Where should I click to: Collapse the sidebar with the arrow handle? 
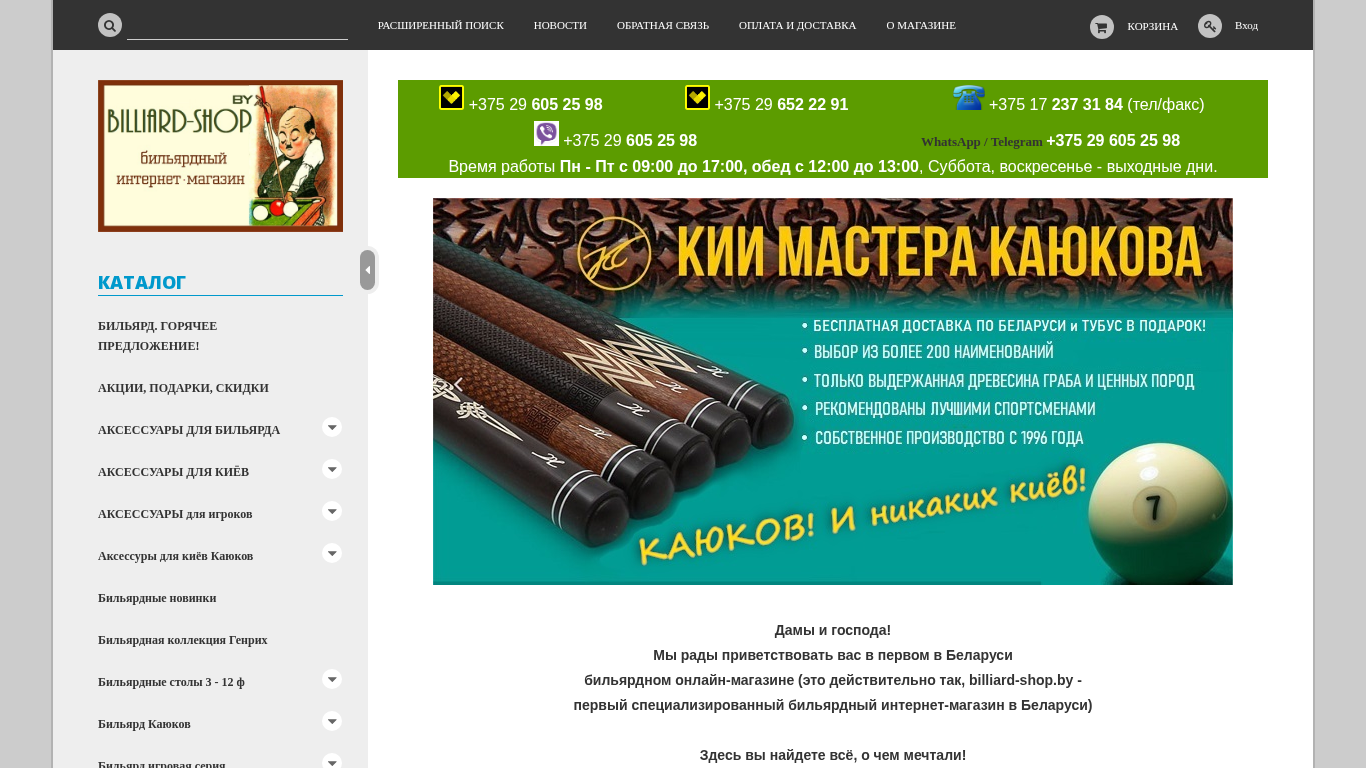(368, 270)
